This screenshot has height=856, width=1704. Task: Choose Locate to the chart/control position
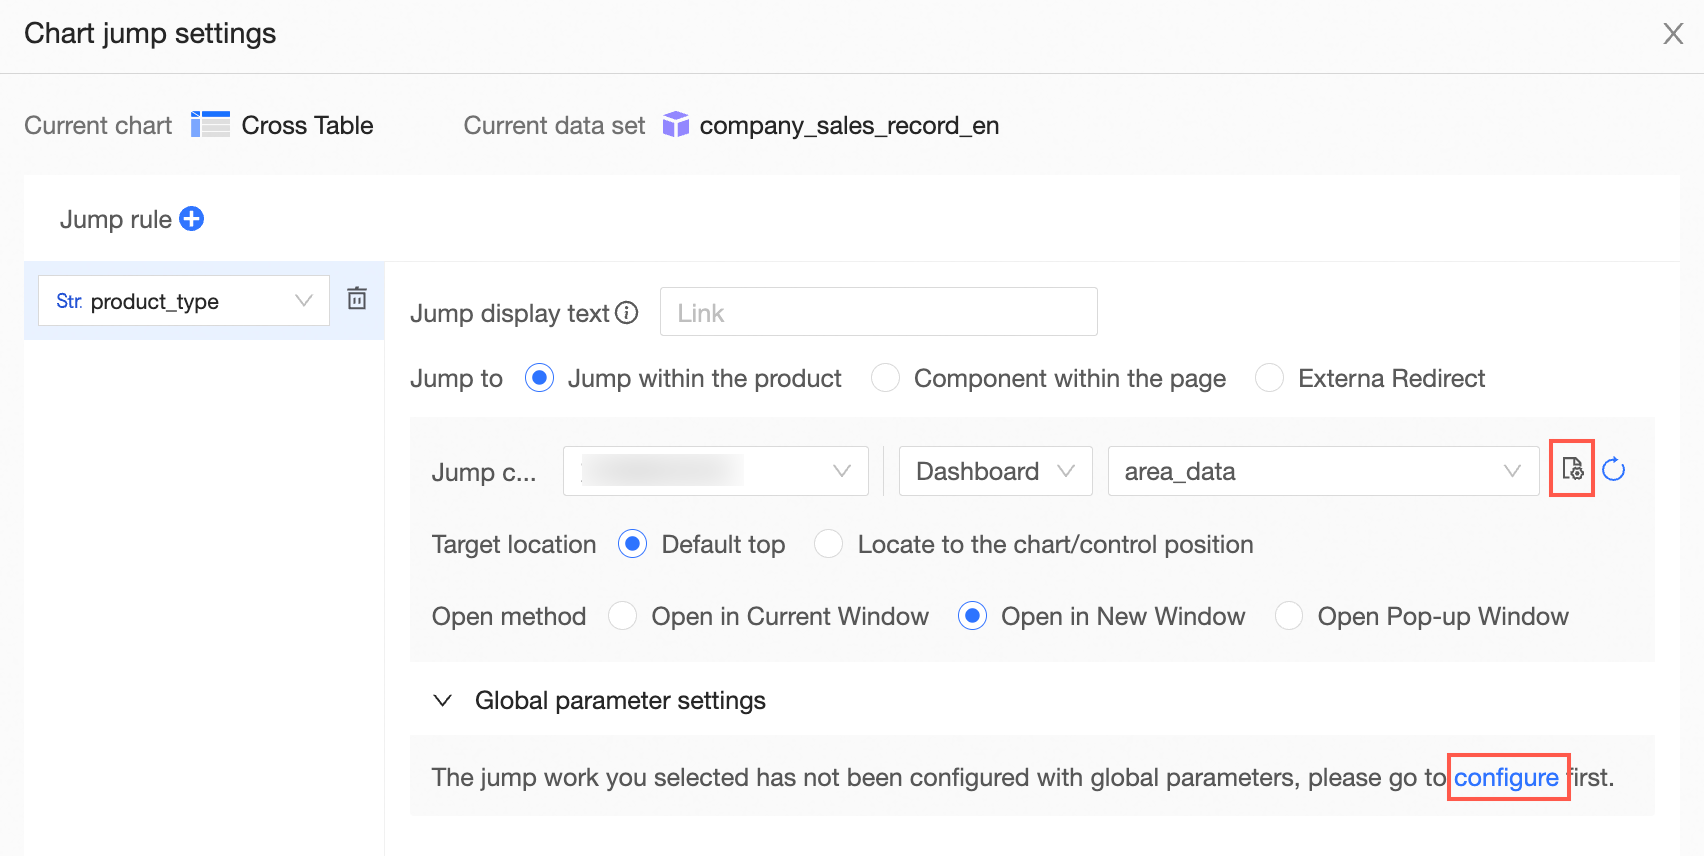pyautogui.click(x=829, y=544)
